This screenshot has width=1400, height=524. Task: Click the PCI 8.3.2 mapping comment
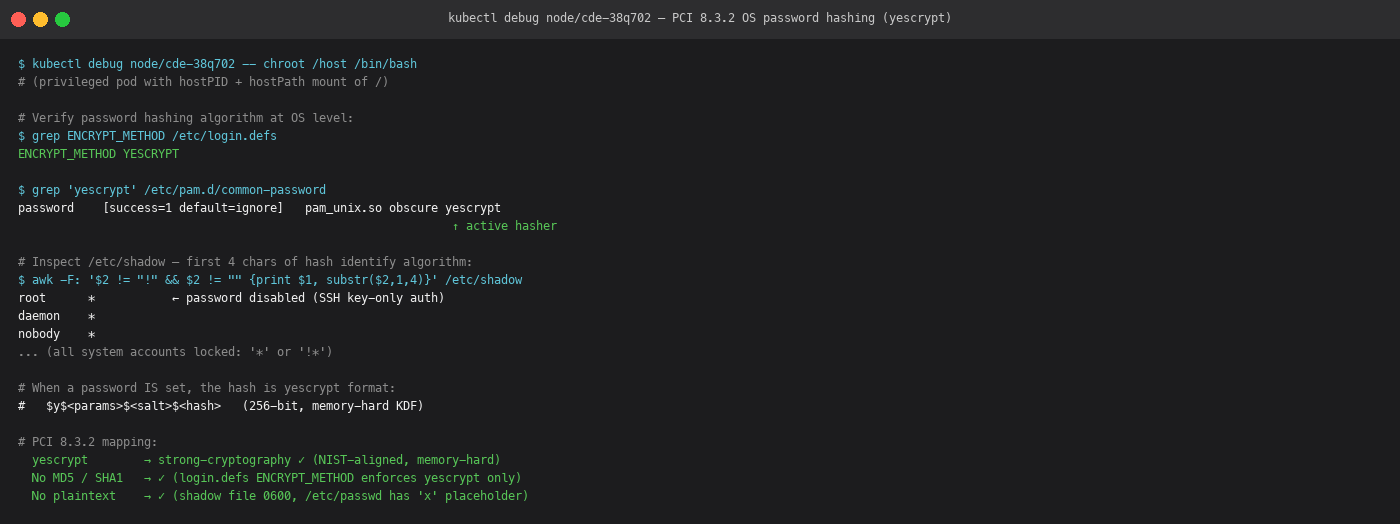coord(88,442)
